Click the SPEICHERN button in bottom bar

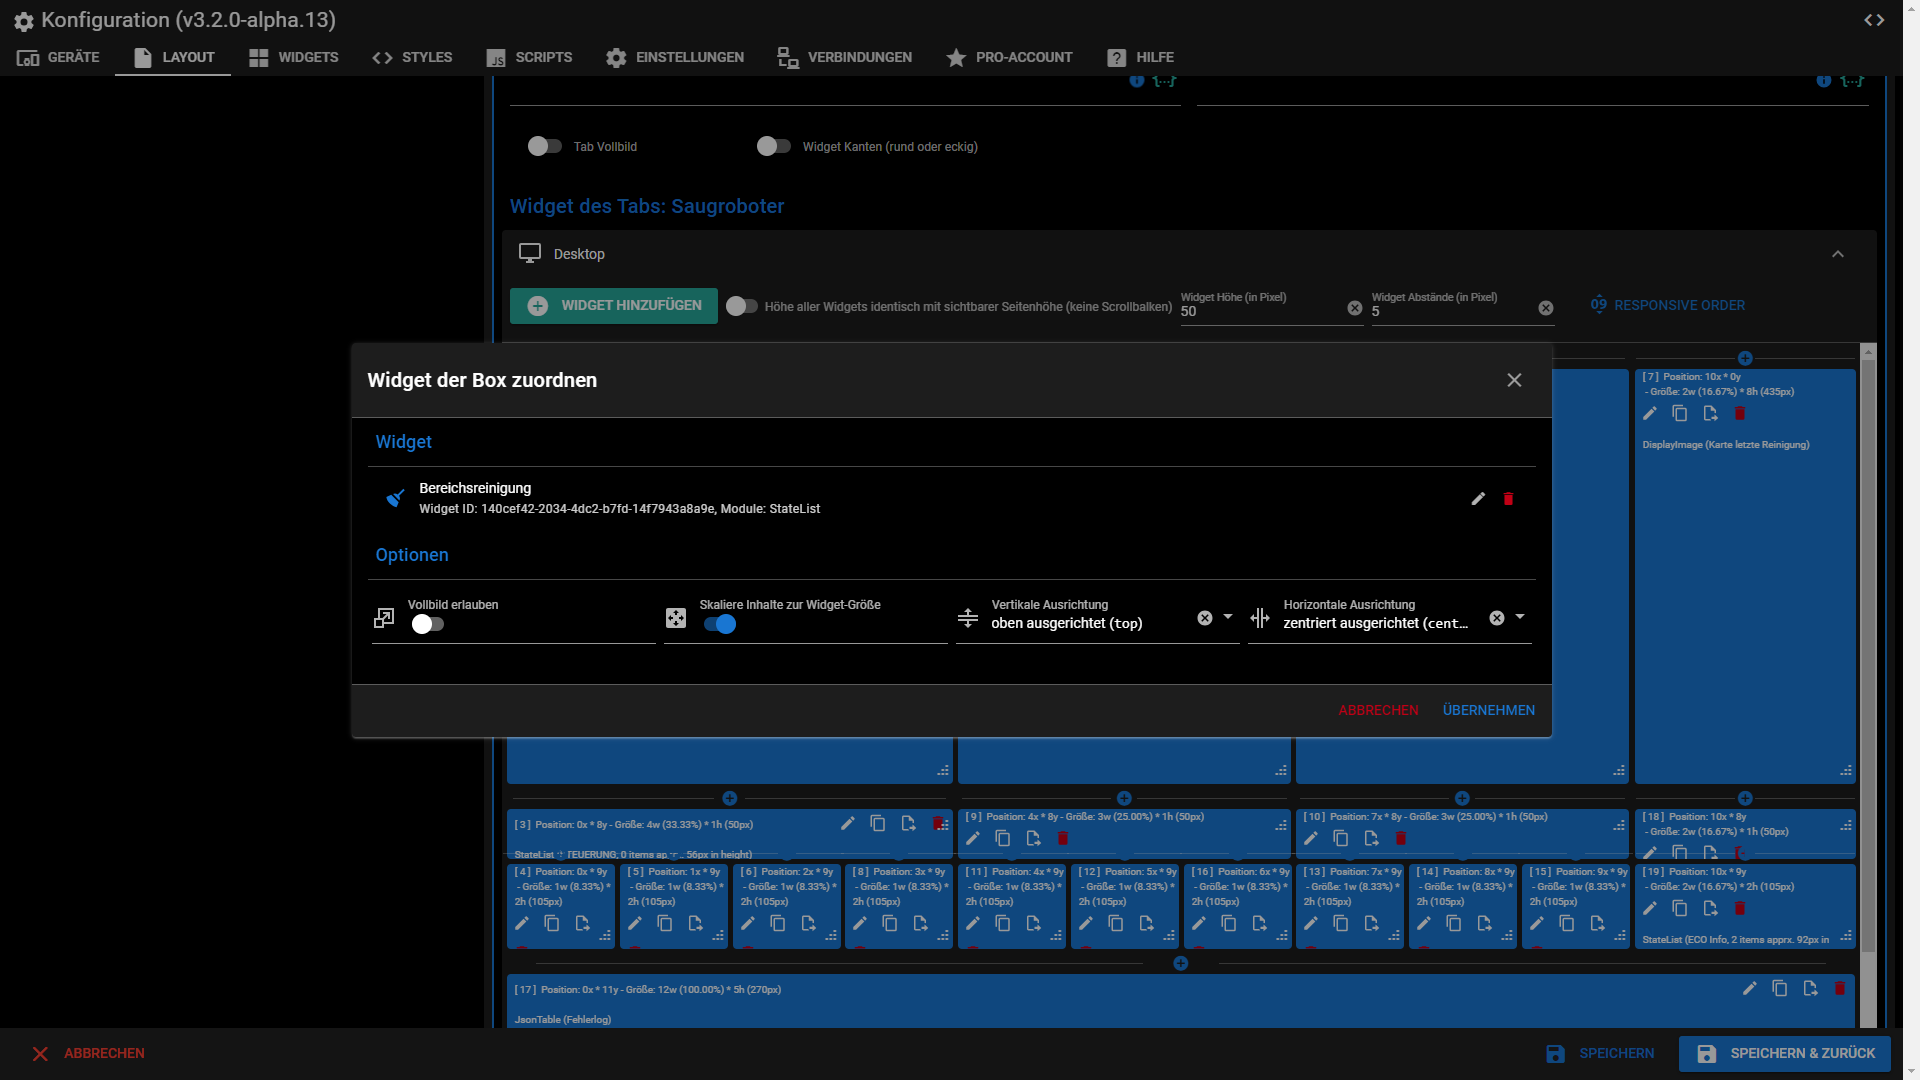(1600, 1054)
